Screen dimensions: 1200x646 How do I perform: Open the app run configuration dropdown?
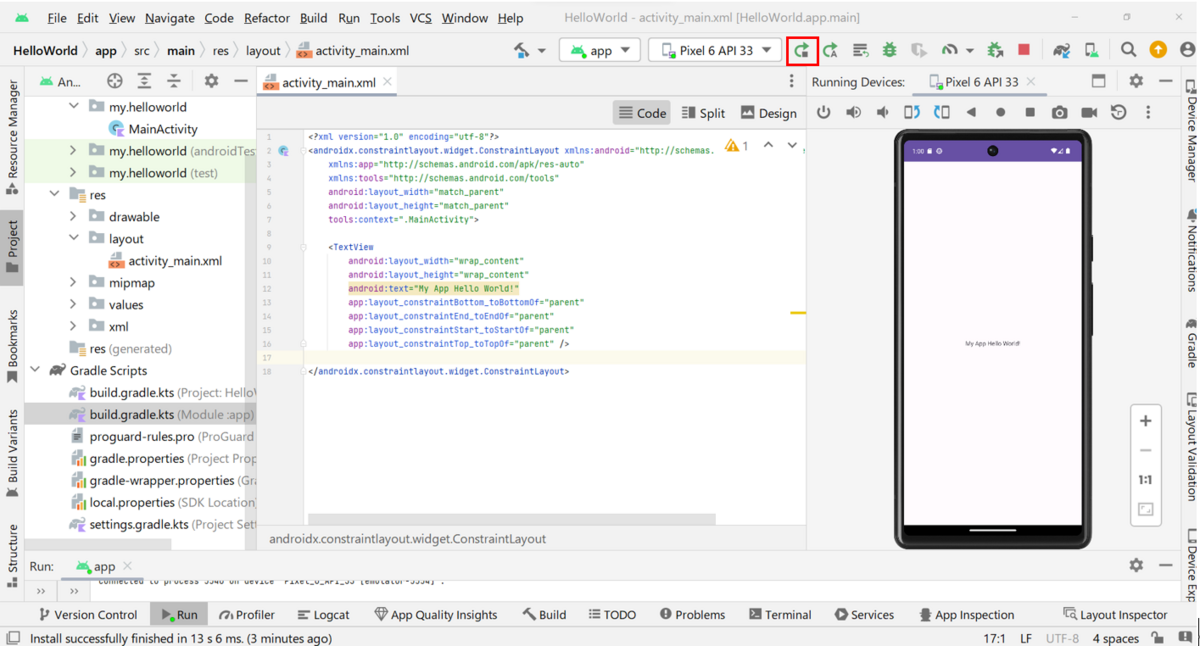pos(600,50)
